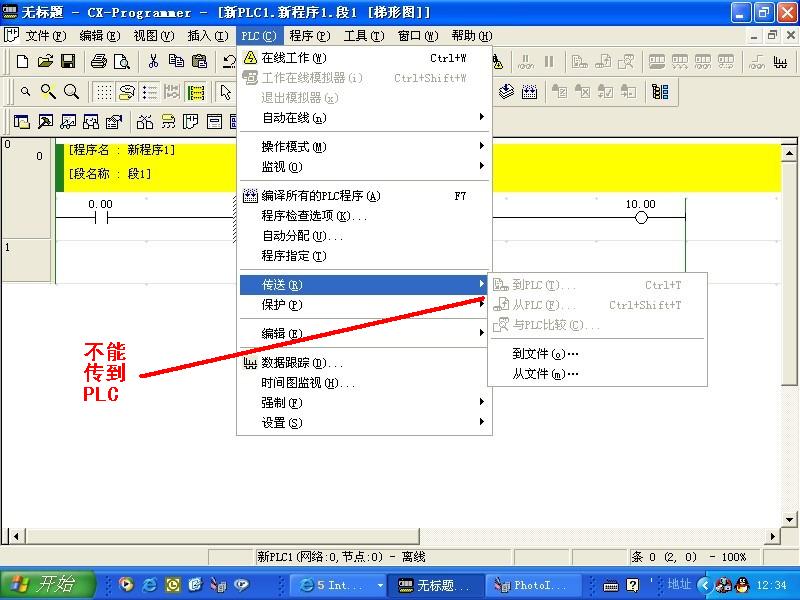Create a new project with New icon
This screenshot has height=600, width=800.
coord(22,62)
